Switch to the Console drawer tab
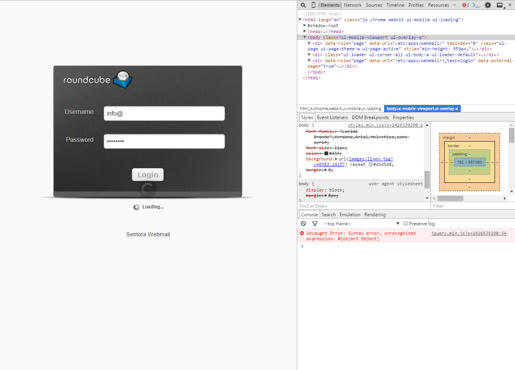 309,215
